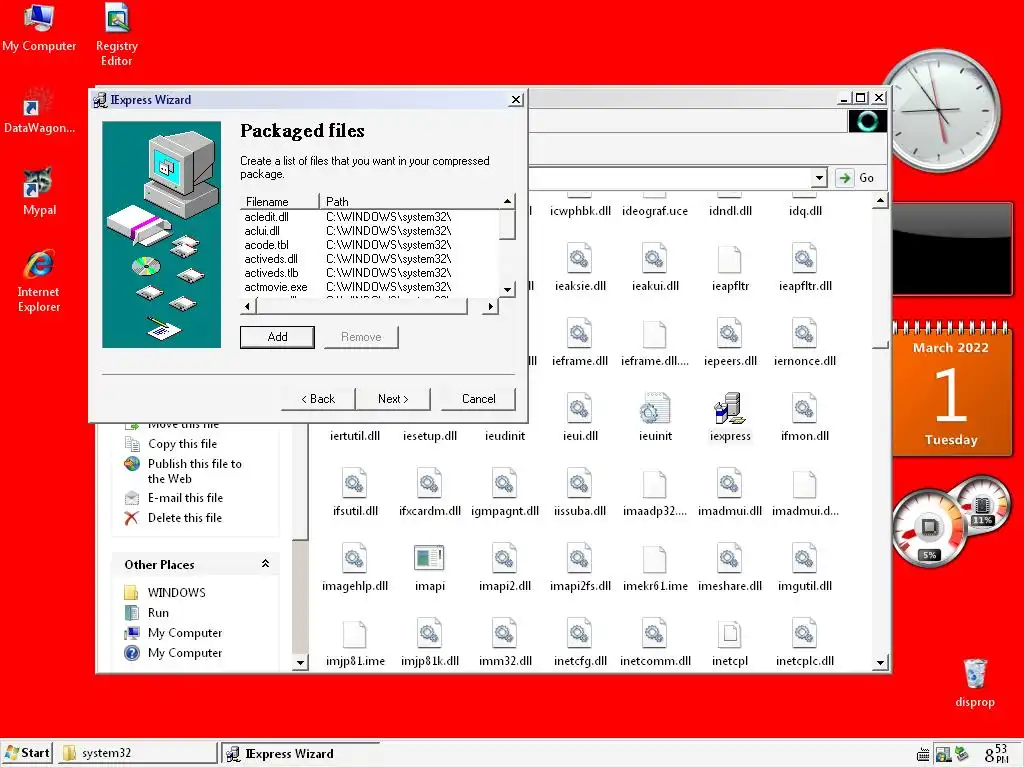Launch the Mypal browser shortcut
Image resolution: width=1024 pixels, height=768 pixels.
click(x=39, y=191)
